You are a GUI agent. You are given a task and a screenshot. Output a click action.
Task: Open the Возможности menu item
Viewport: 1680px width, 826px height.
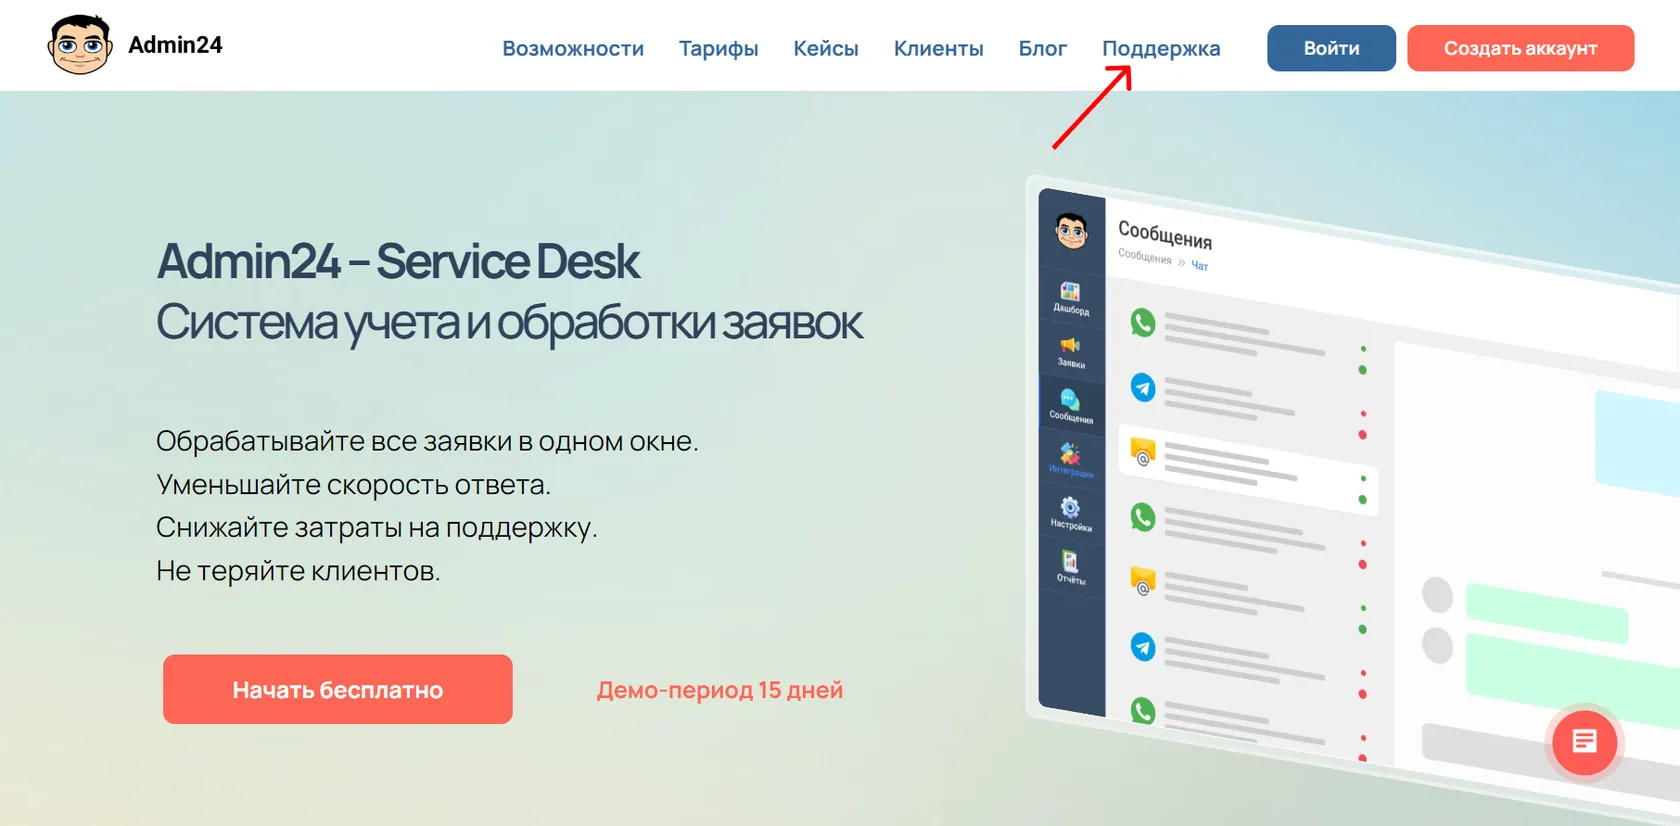[573, 48]
